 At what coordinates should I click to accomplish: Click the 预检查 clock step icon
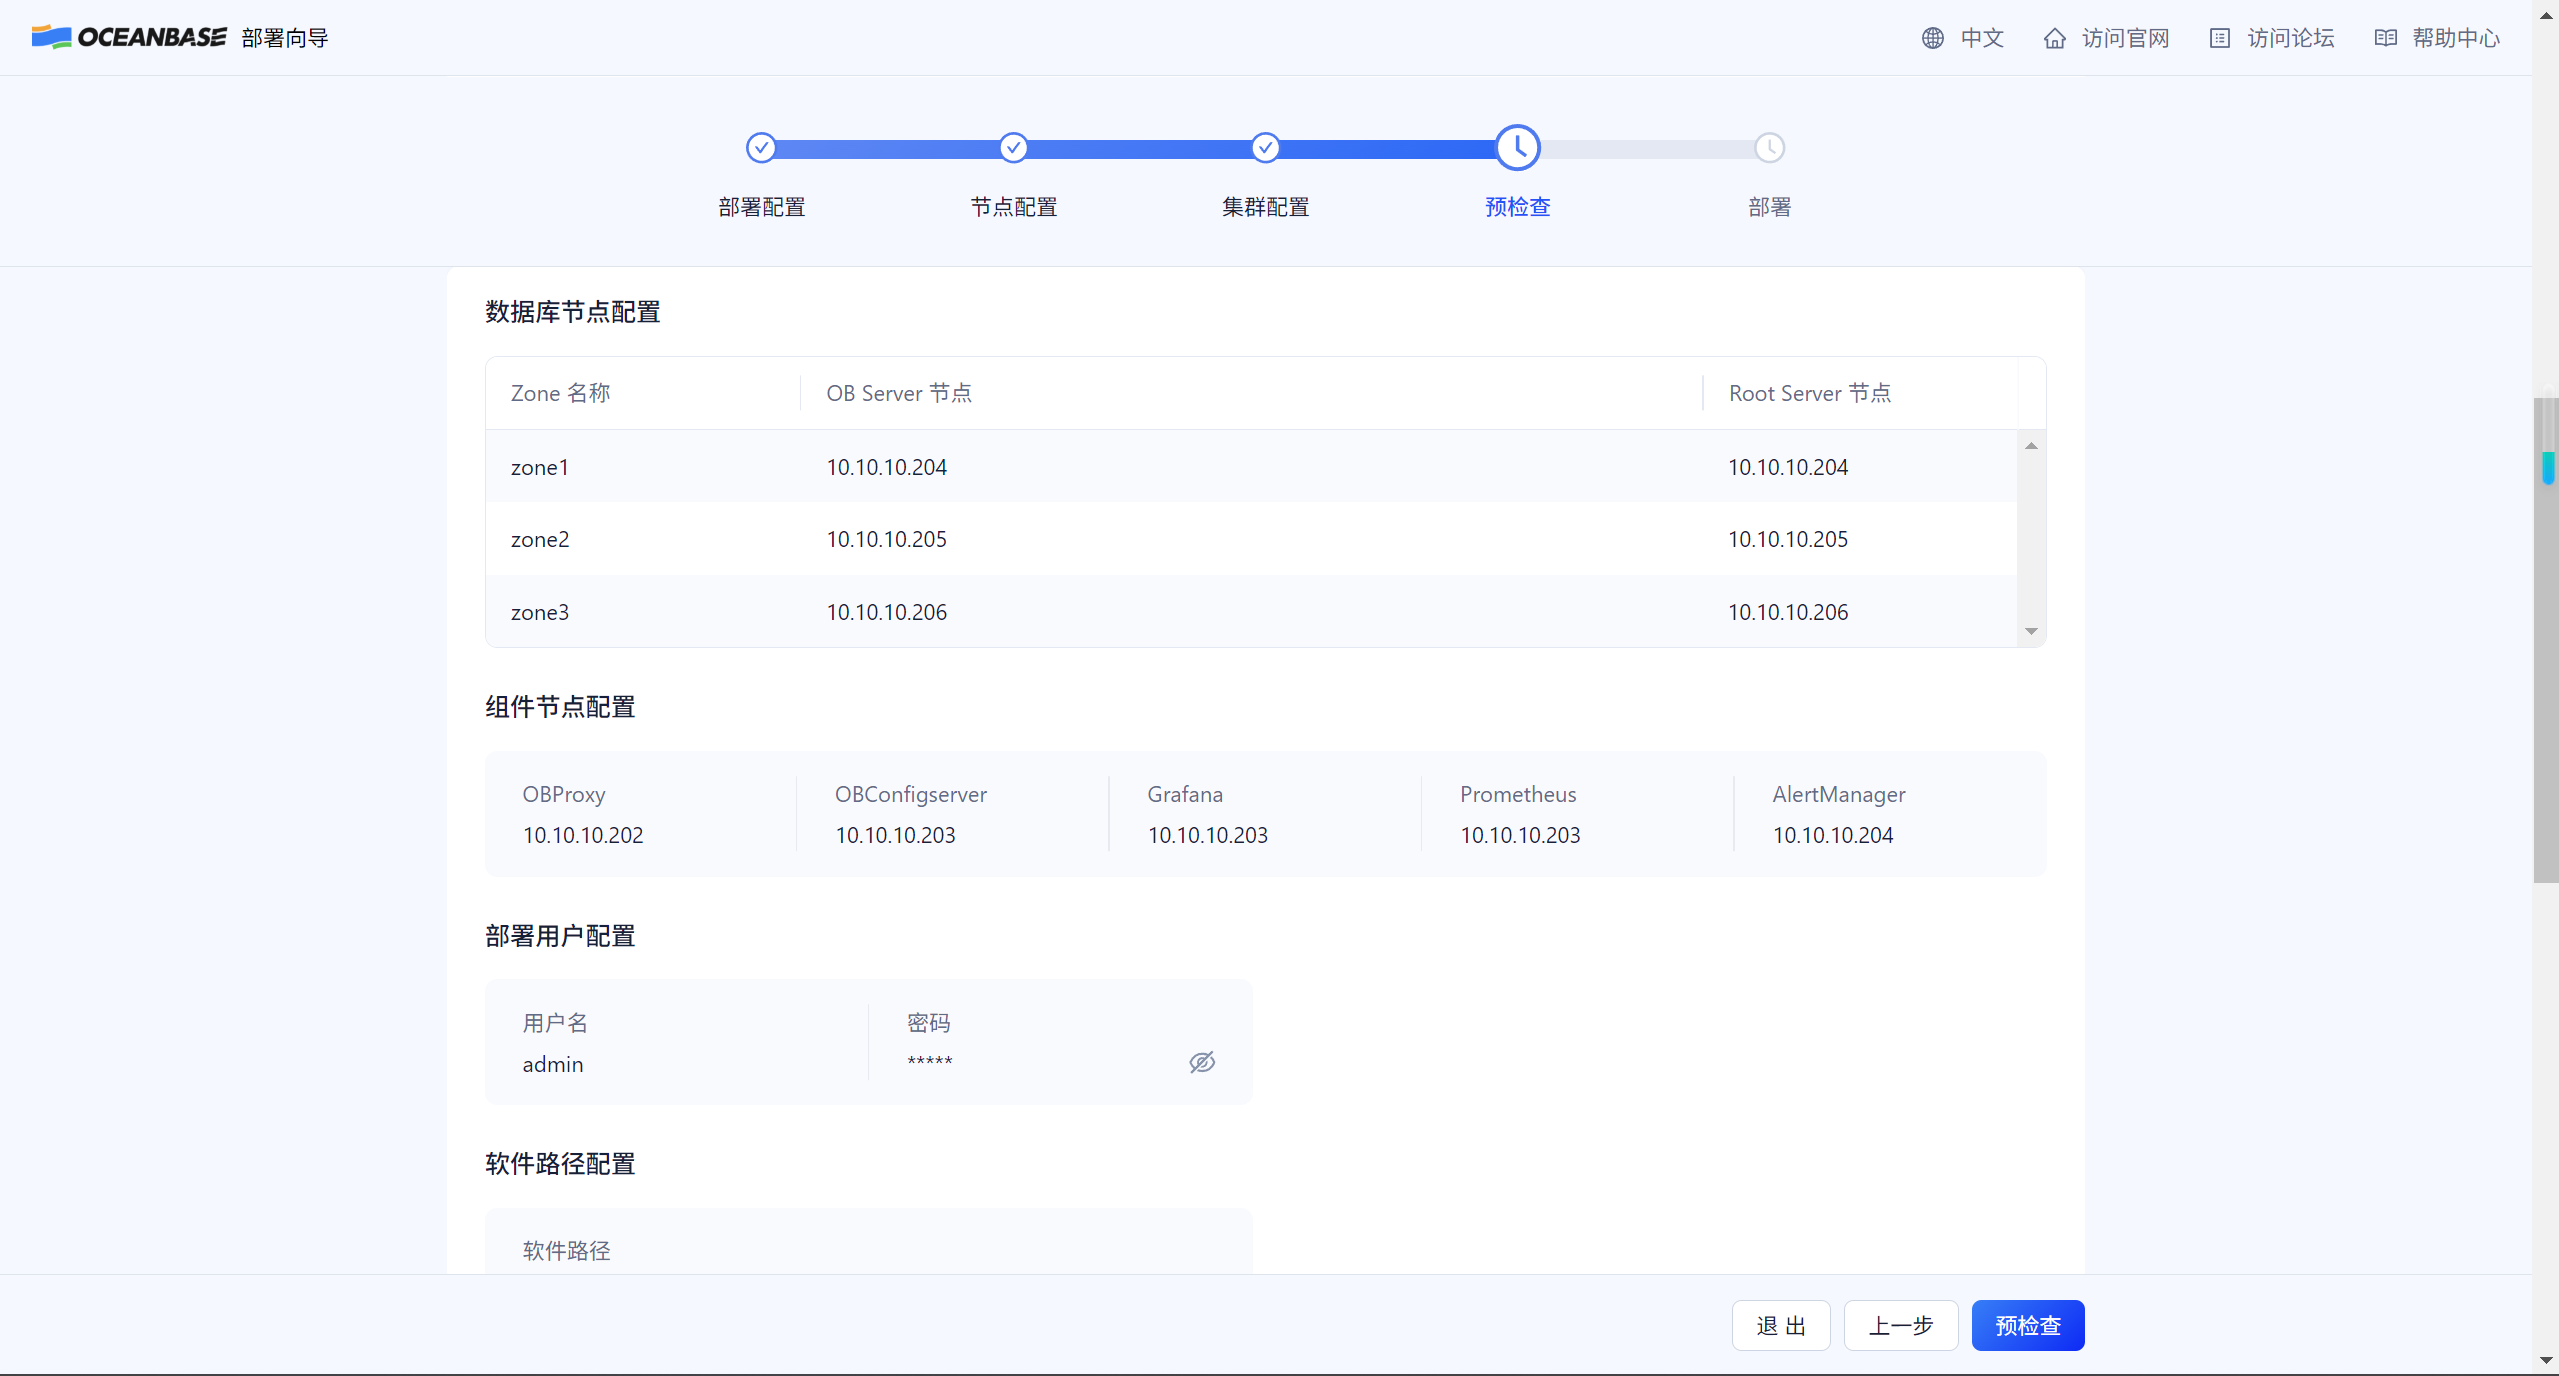(1517, 148)
